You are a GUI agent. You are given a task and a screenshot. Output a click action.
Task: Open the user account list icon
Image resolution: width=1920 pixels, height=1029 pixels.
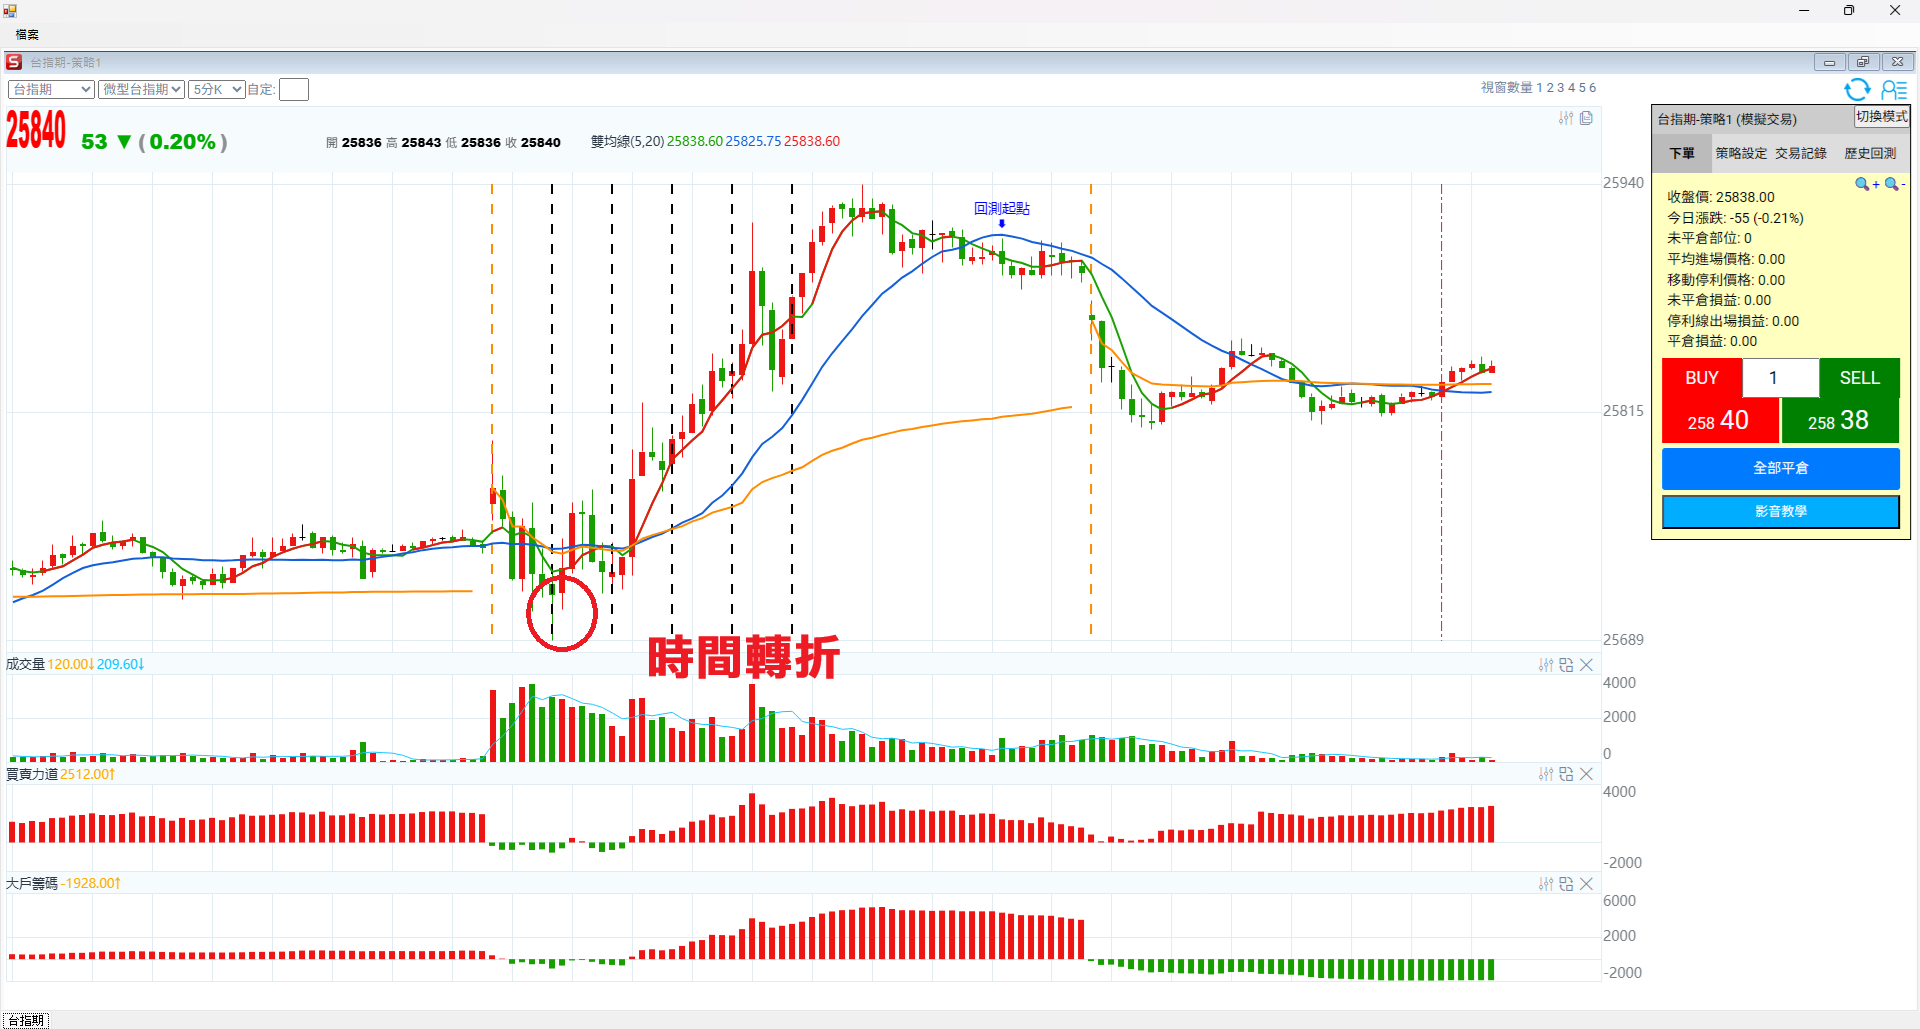click(x=1894, y=90)
